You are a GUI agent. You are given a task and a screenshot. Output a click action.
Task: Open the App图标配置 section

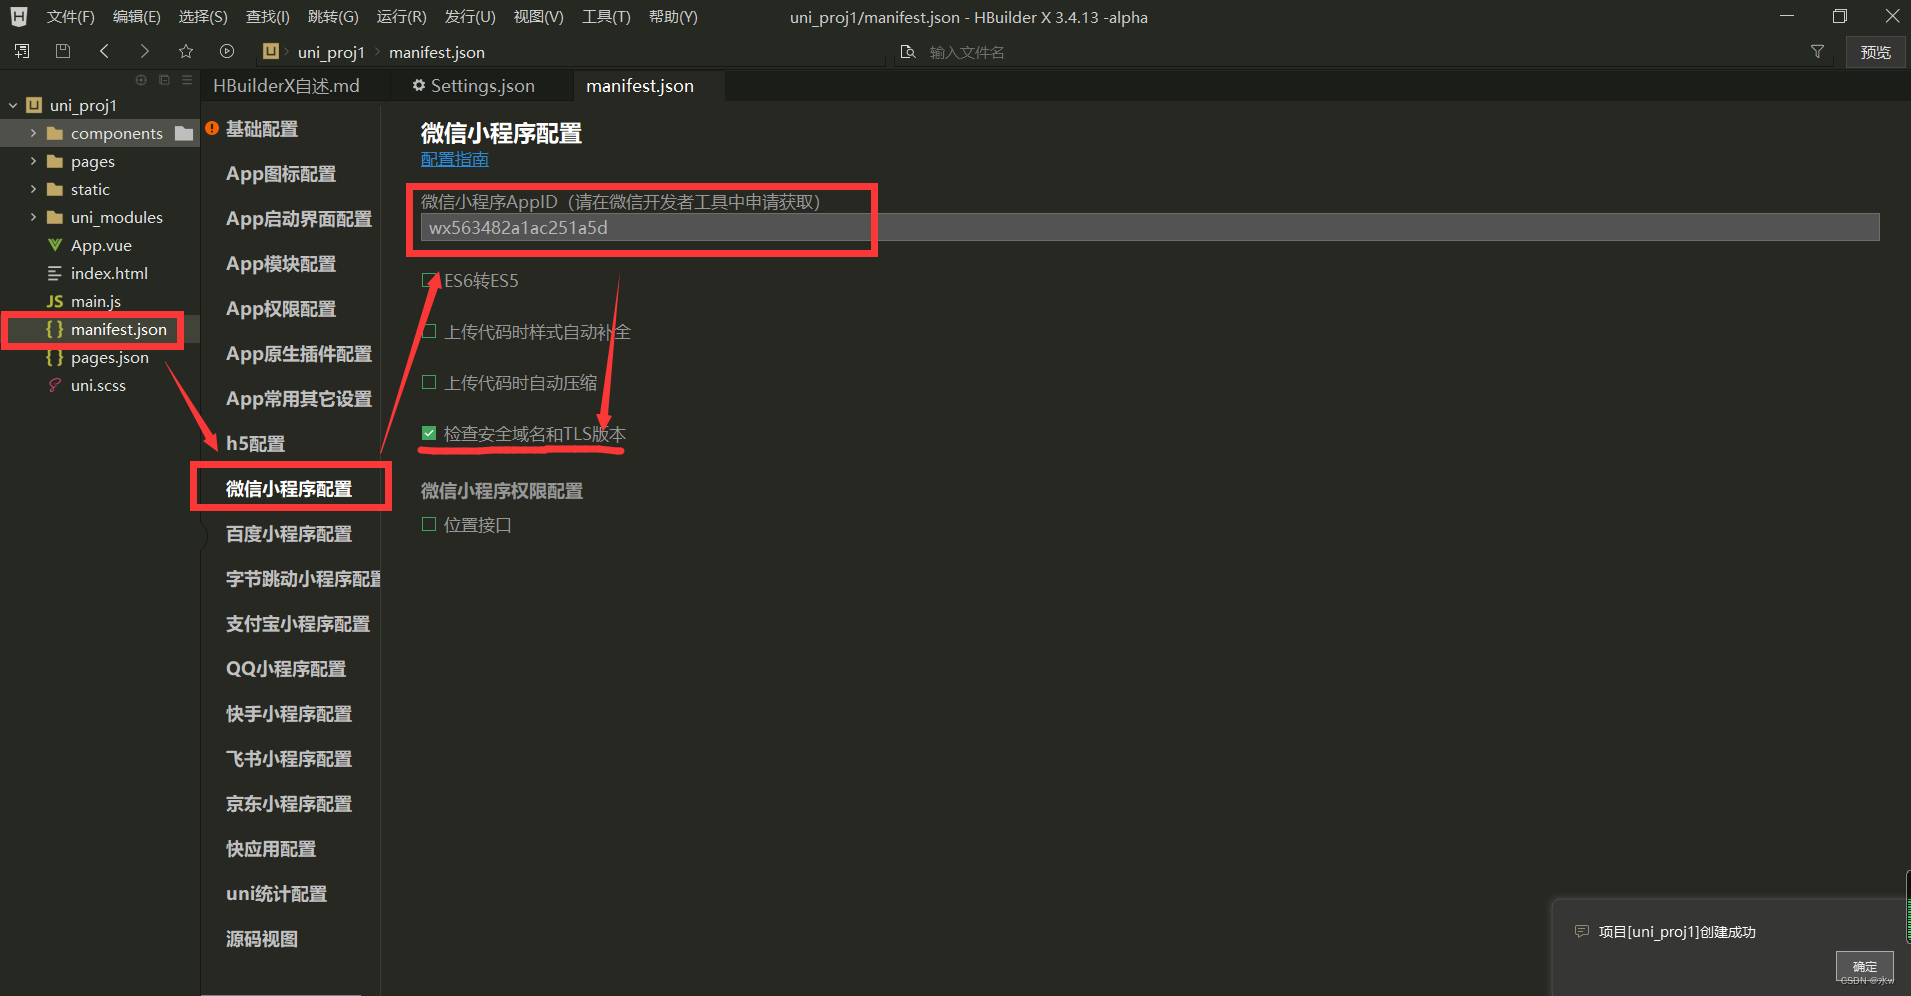(x=281, y=174)
